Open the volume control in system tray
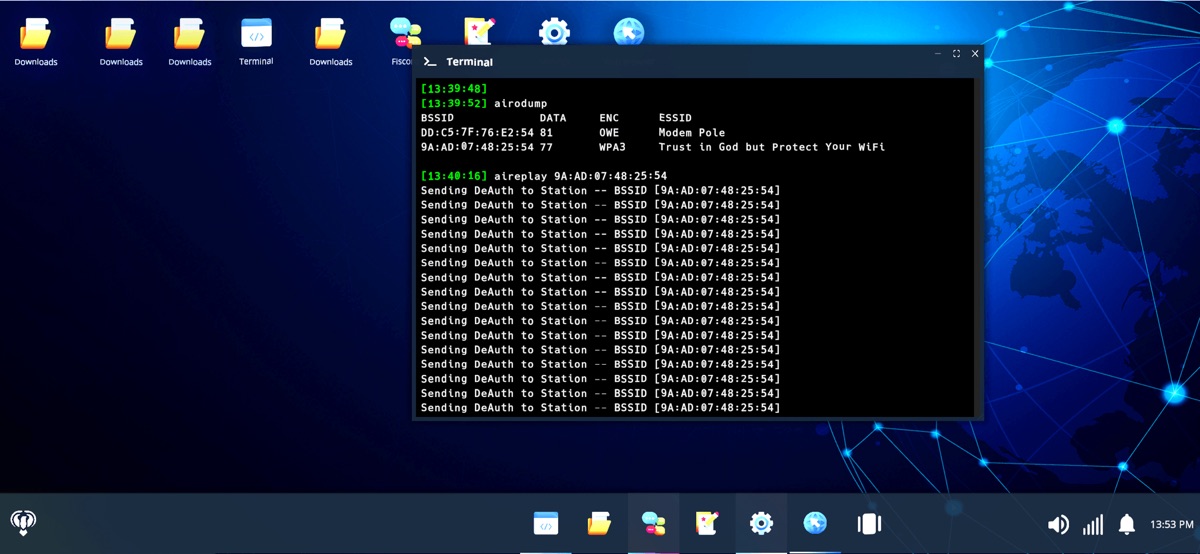Screen dimensions: 1200x554 click(x=1058, y=524)
